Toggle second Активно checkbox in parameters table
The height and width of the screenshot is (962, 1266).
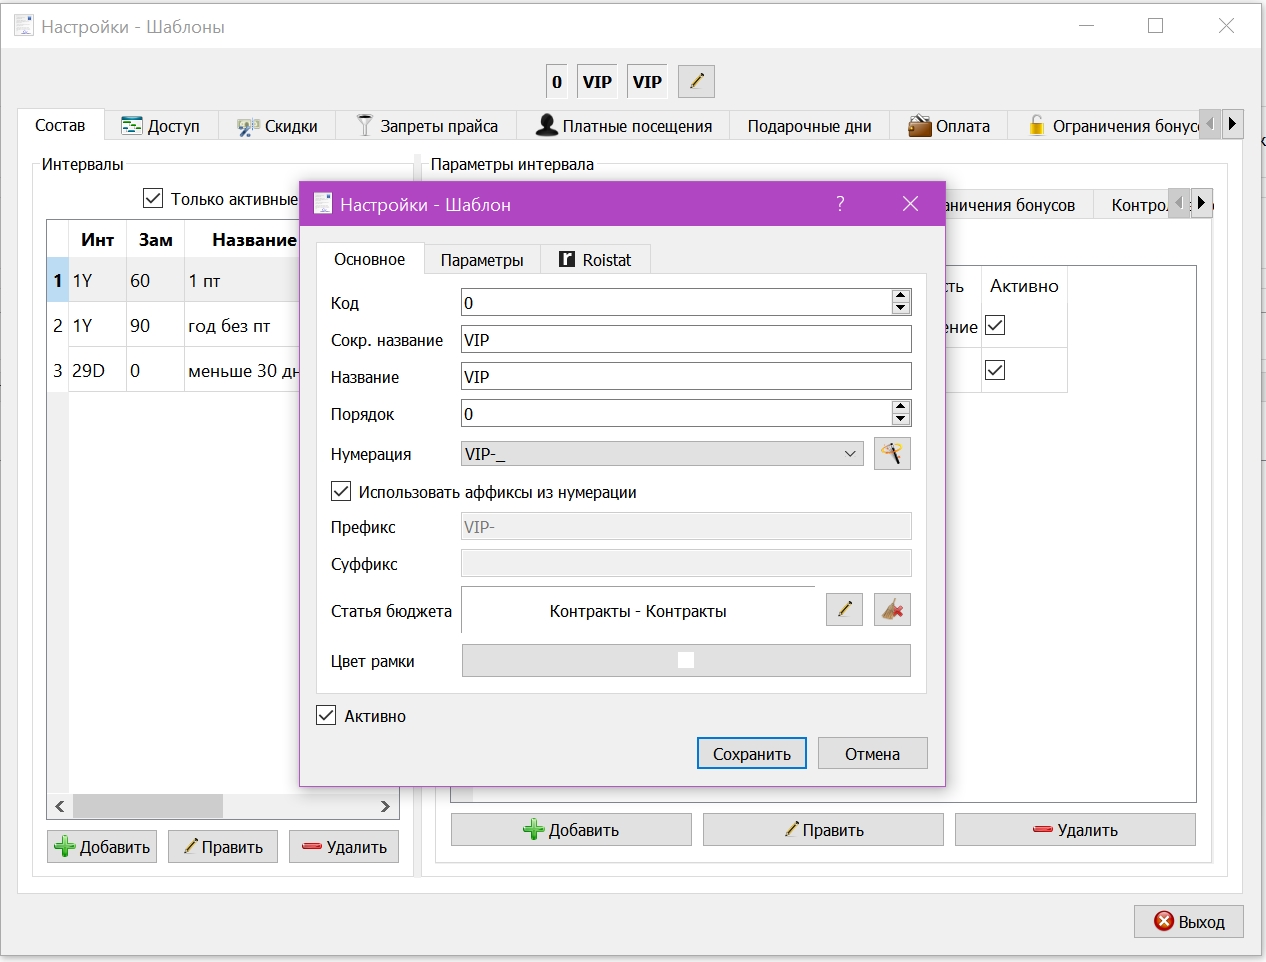[995, 370]
